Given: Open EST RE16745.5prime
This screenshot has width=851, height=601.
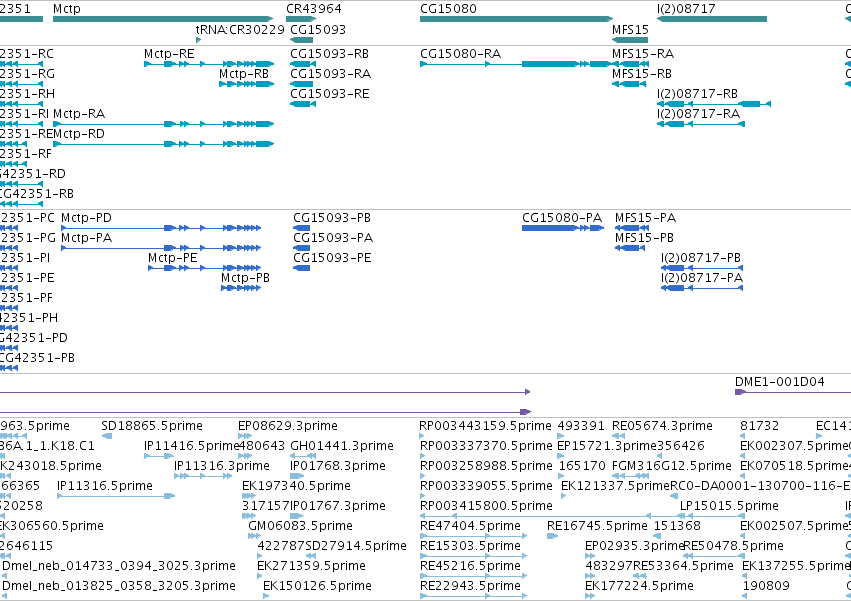Looking at the screenshot, I should click(x=597, y=527).
